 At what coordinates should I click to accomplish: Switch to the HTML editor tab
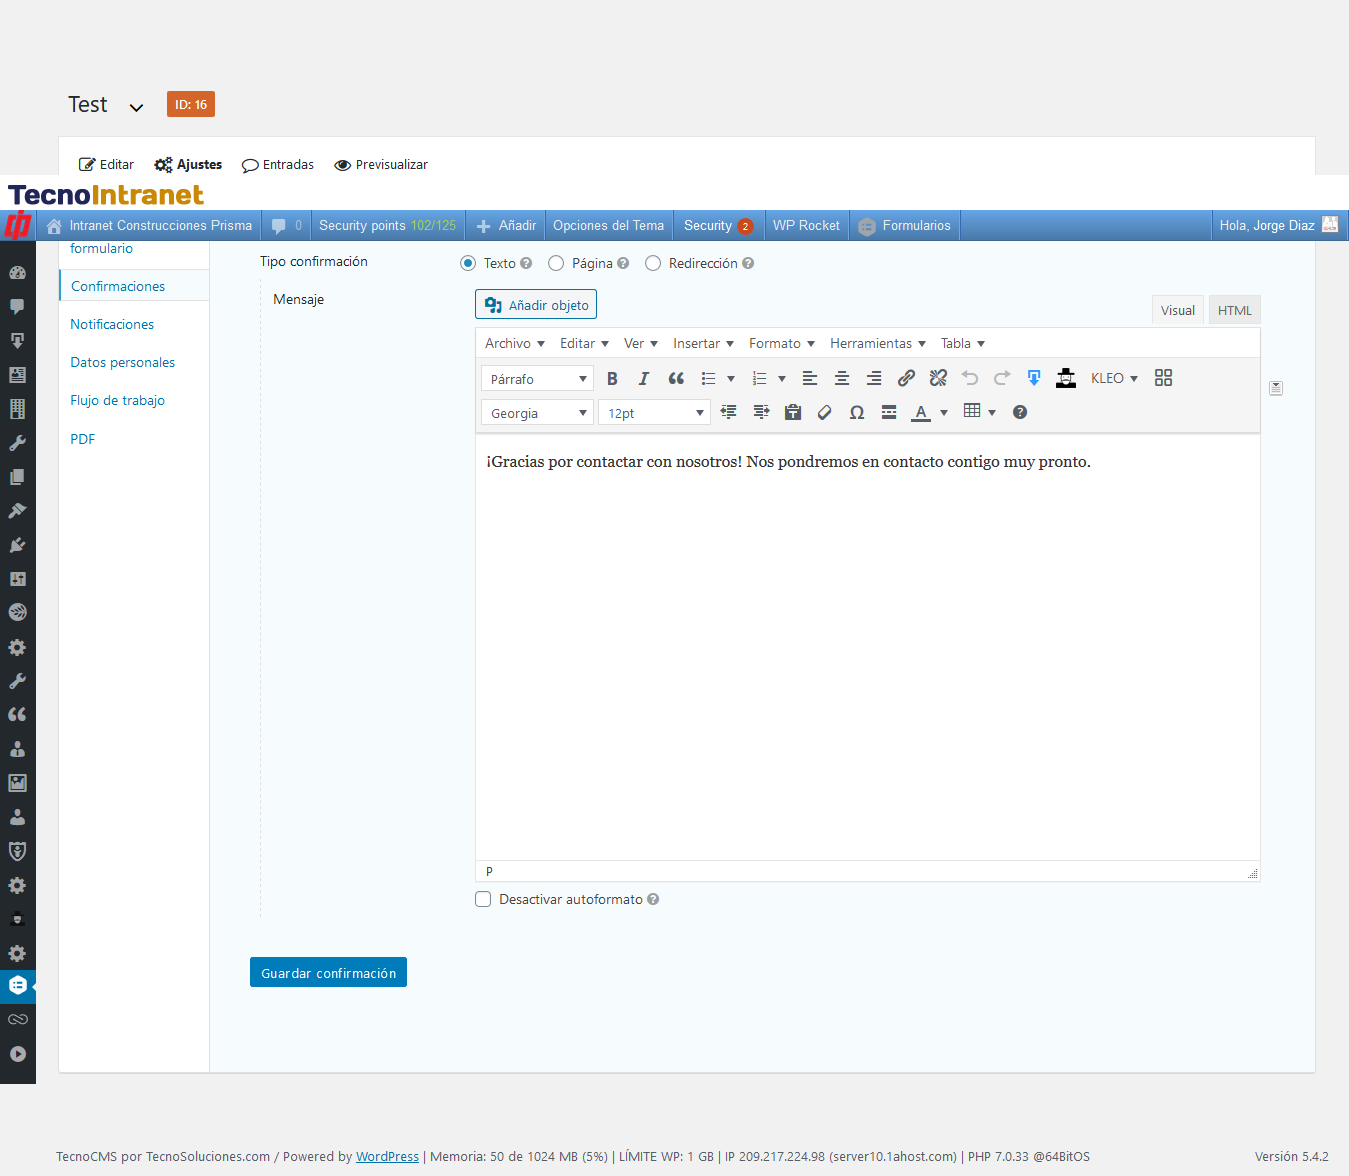tap(1234, 311)
